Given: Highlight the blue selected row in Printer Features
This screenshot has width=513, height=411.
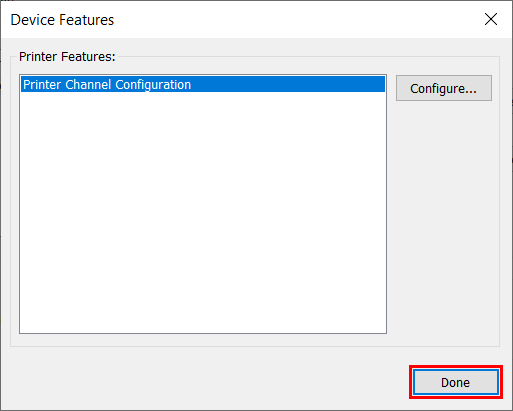Looking at the screenshot, I should pos(203,84).
